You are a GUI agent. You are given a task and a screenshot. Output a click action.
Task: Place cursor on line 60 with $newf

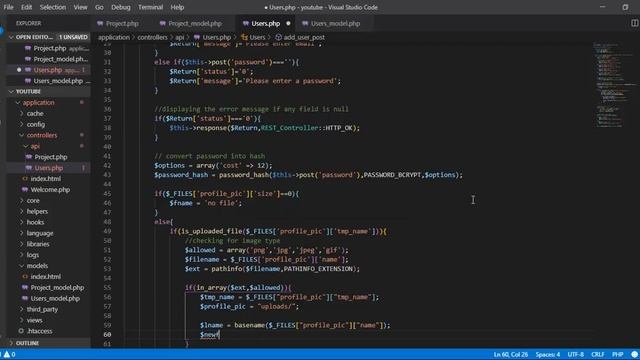210,335
